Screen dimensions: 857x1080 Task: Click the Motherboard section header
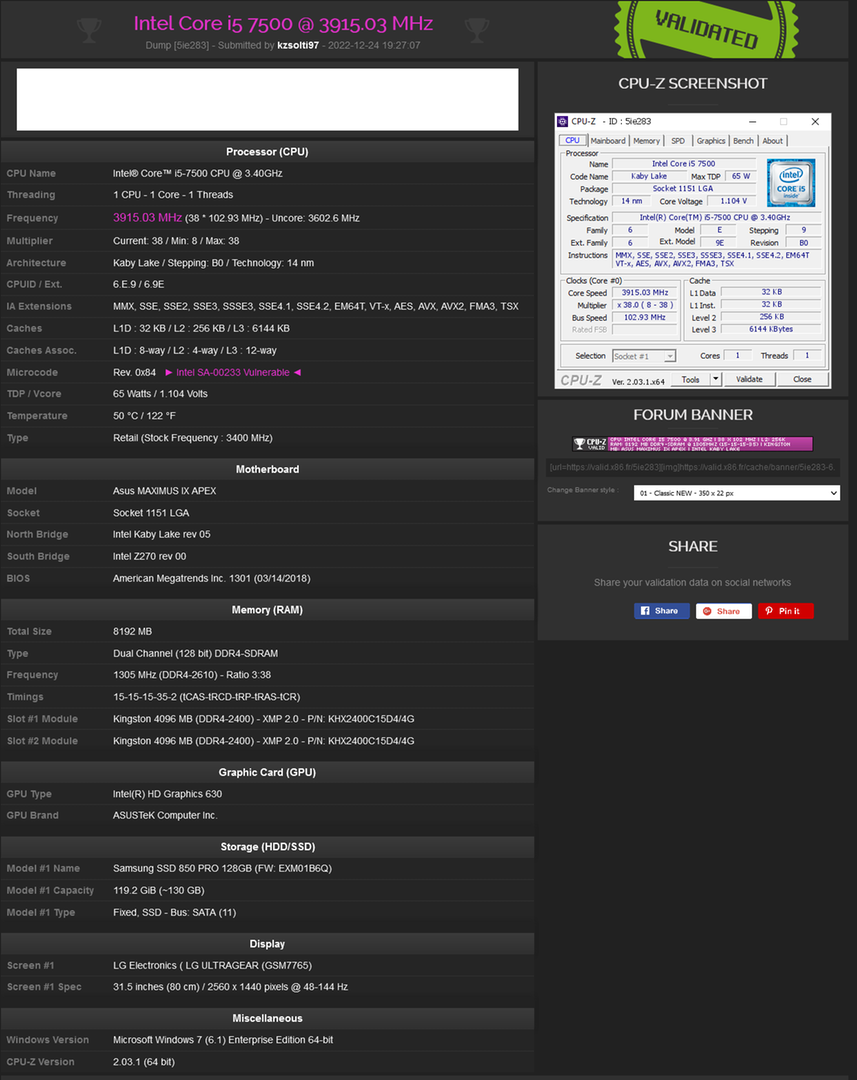267,470
